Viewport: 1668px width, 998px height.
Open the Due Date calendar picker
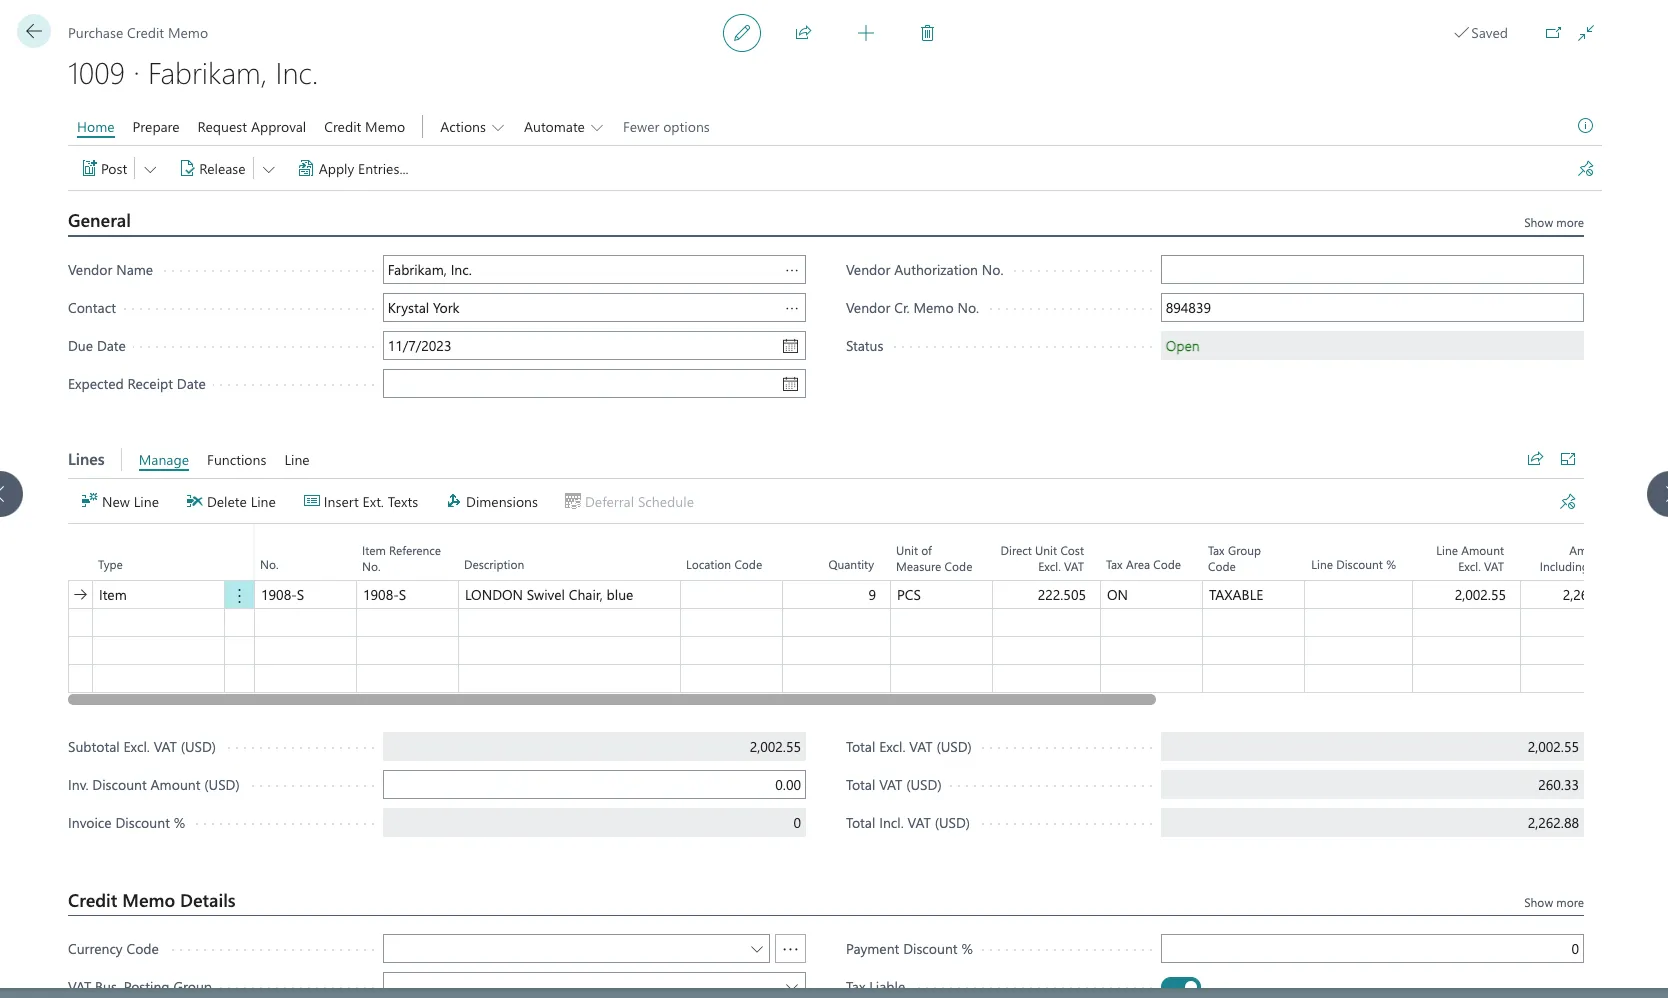[x=790, y=346]
